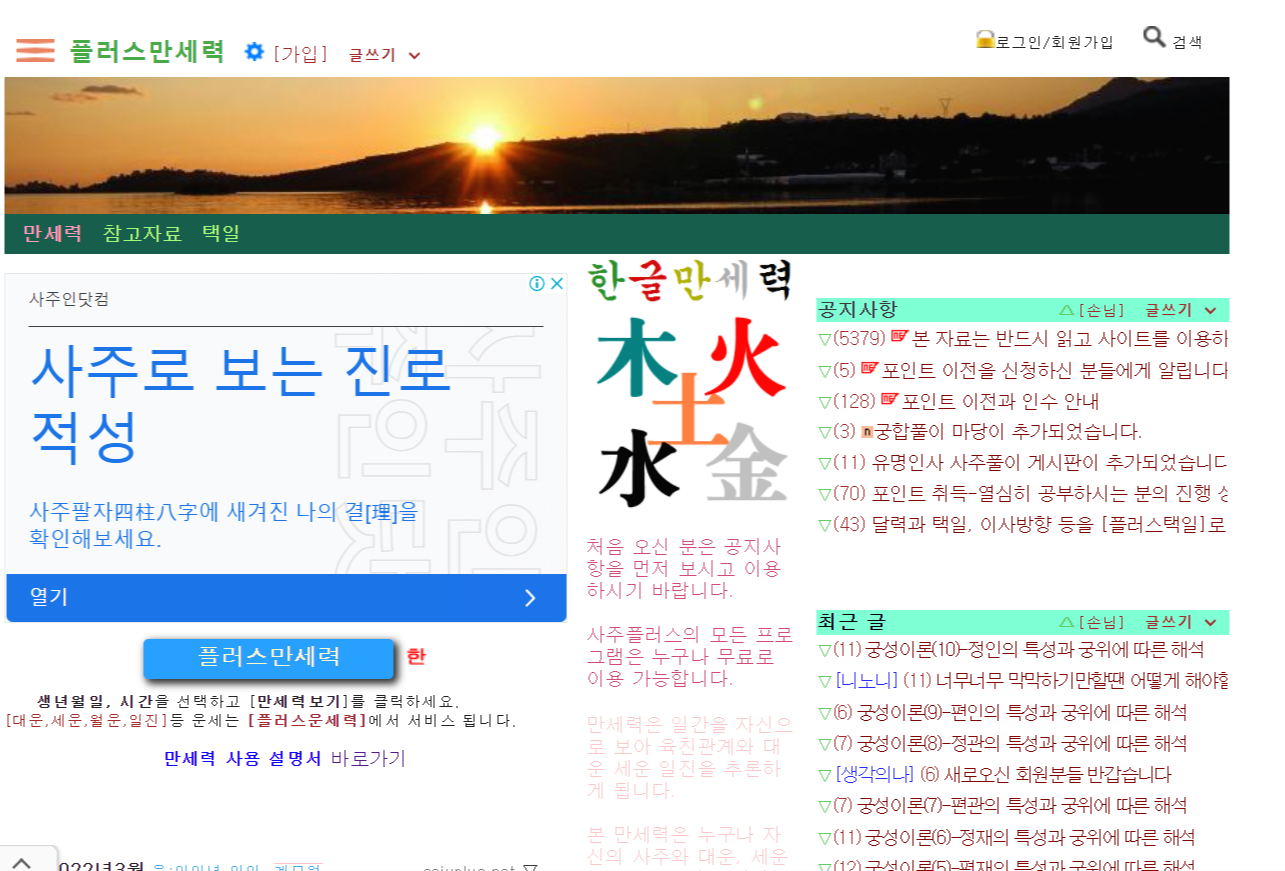Click the new badge on 궁합풀이 post
This screenshot has width=1285, height=871.
coord(867,432)
